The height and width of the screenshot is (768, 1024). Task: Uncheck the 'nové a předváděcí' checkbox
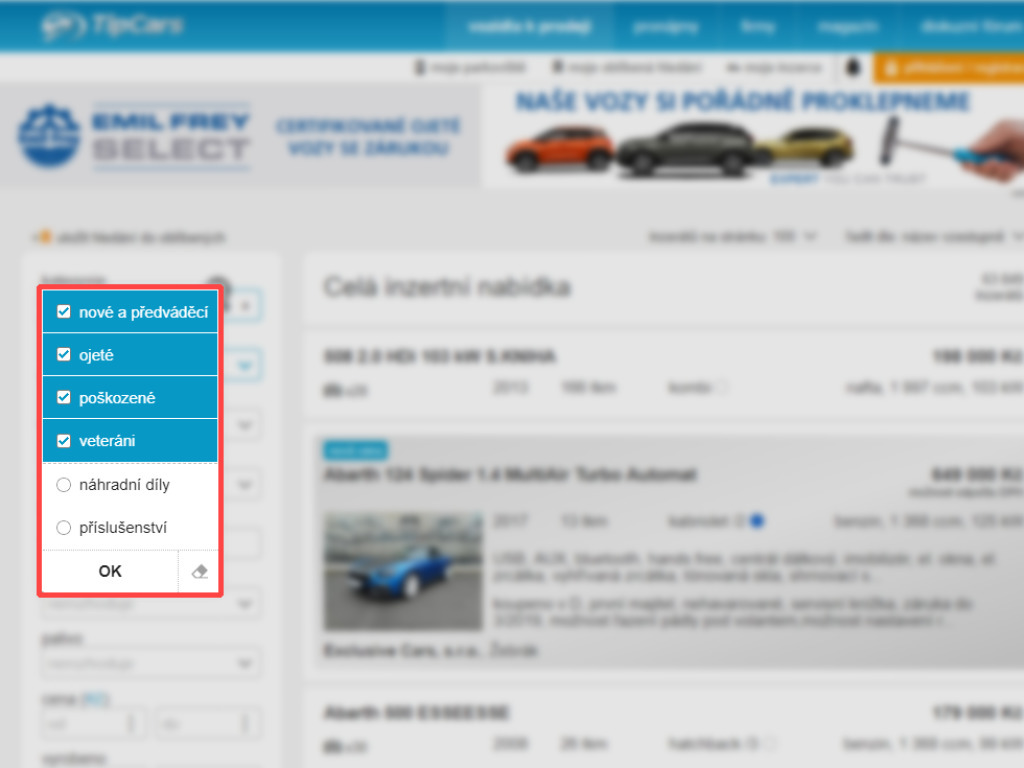tap(64, 312)
